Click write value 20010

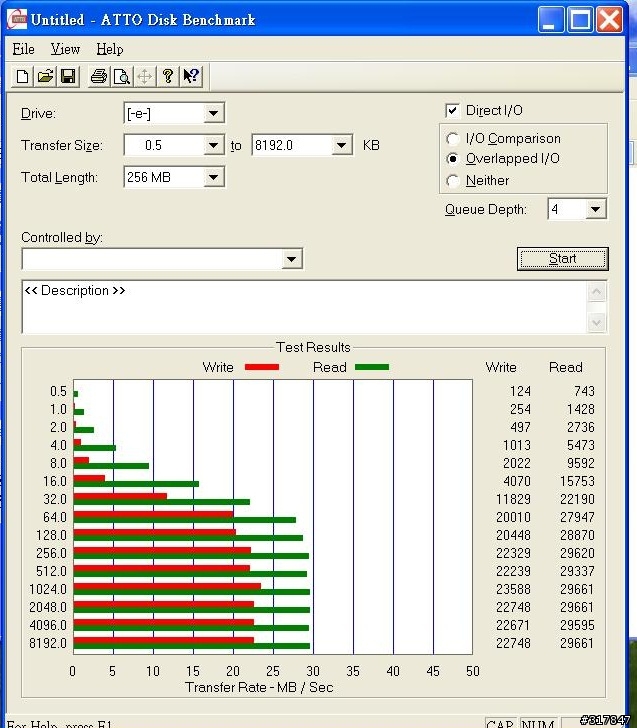click(513, 517)
